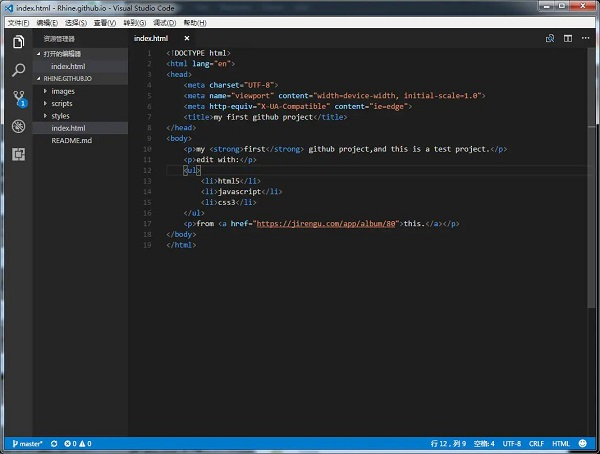The image size is (600, 454).
Task: Open the Explorer view in activity bar
Action: tap(18, 42)
